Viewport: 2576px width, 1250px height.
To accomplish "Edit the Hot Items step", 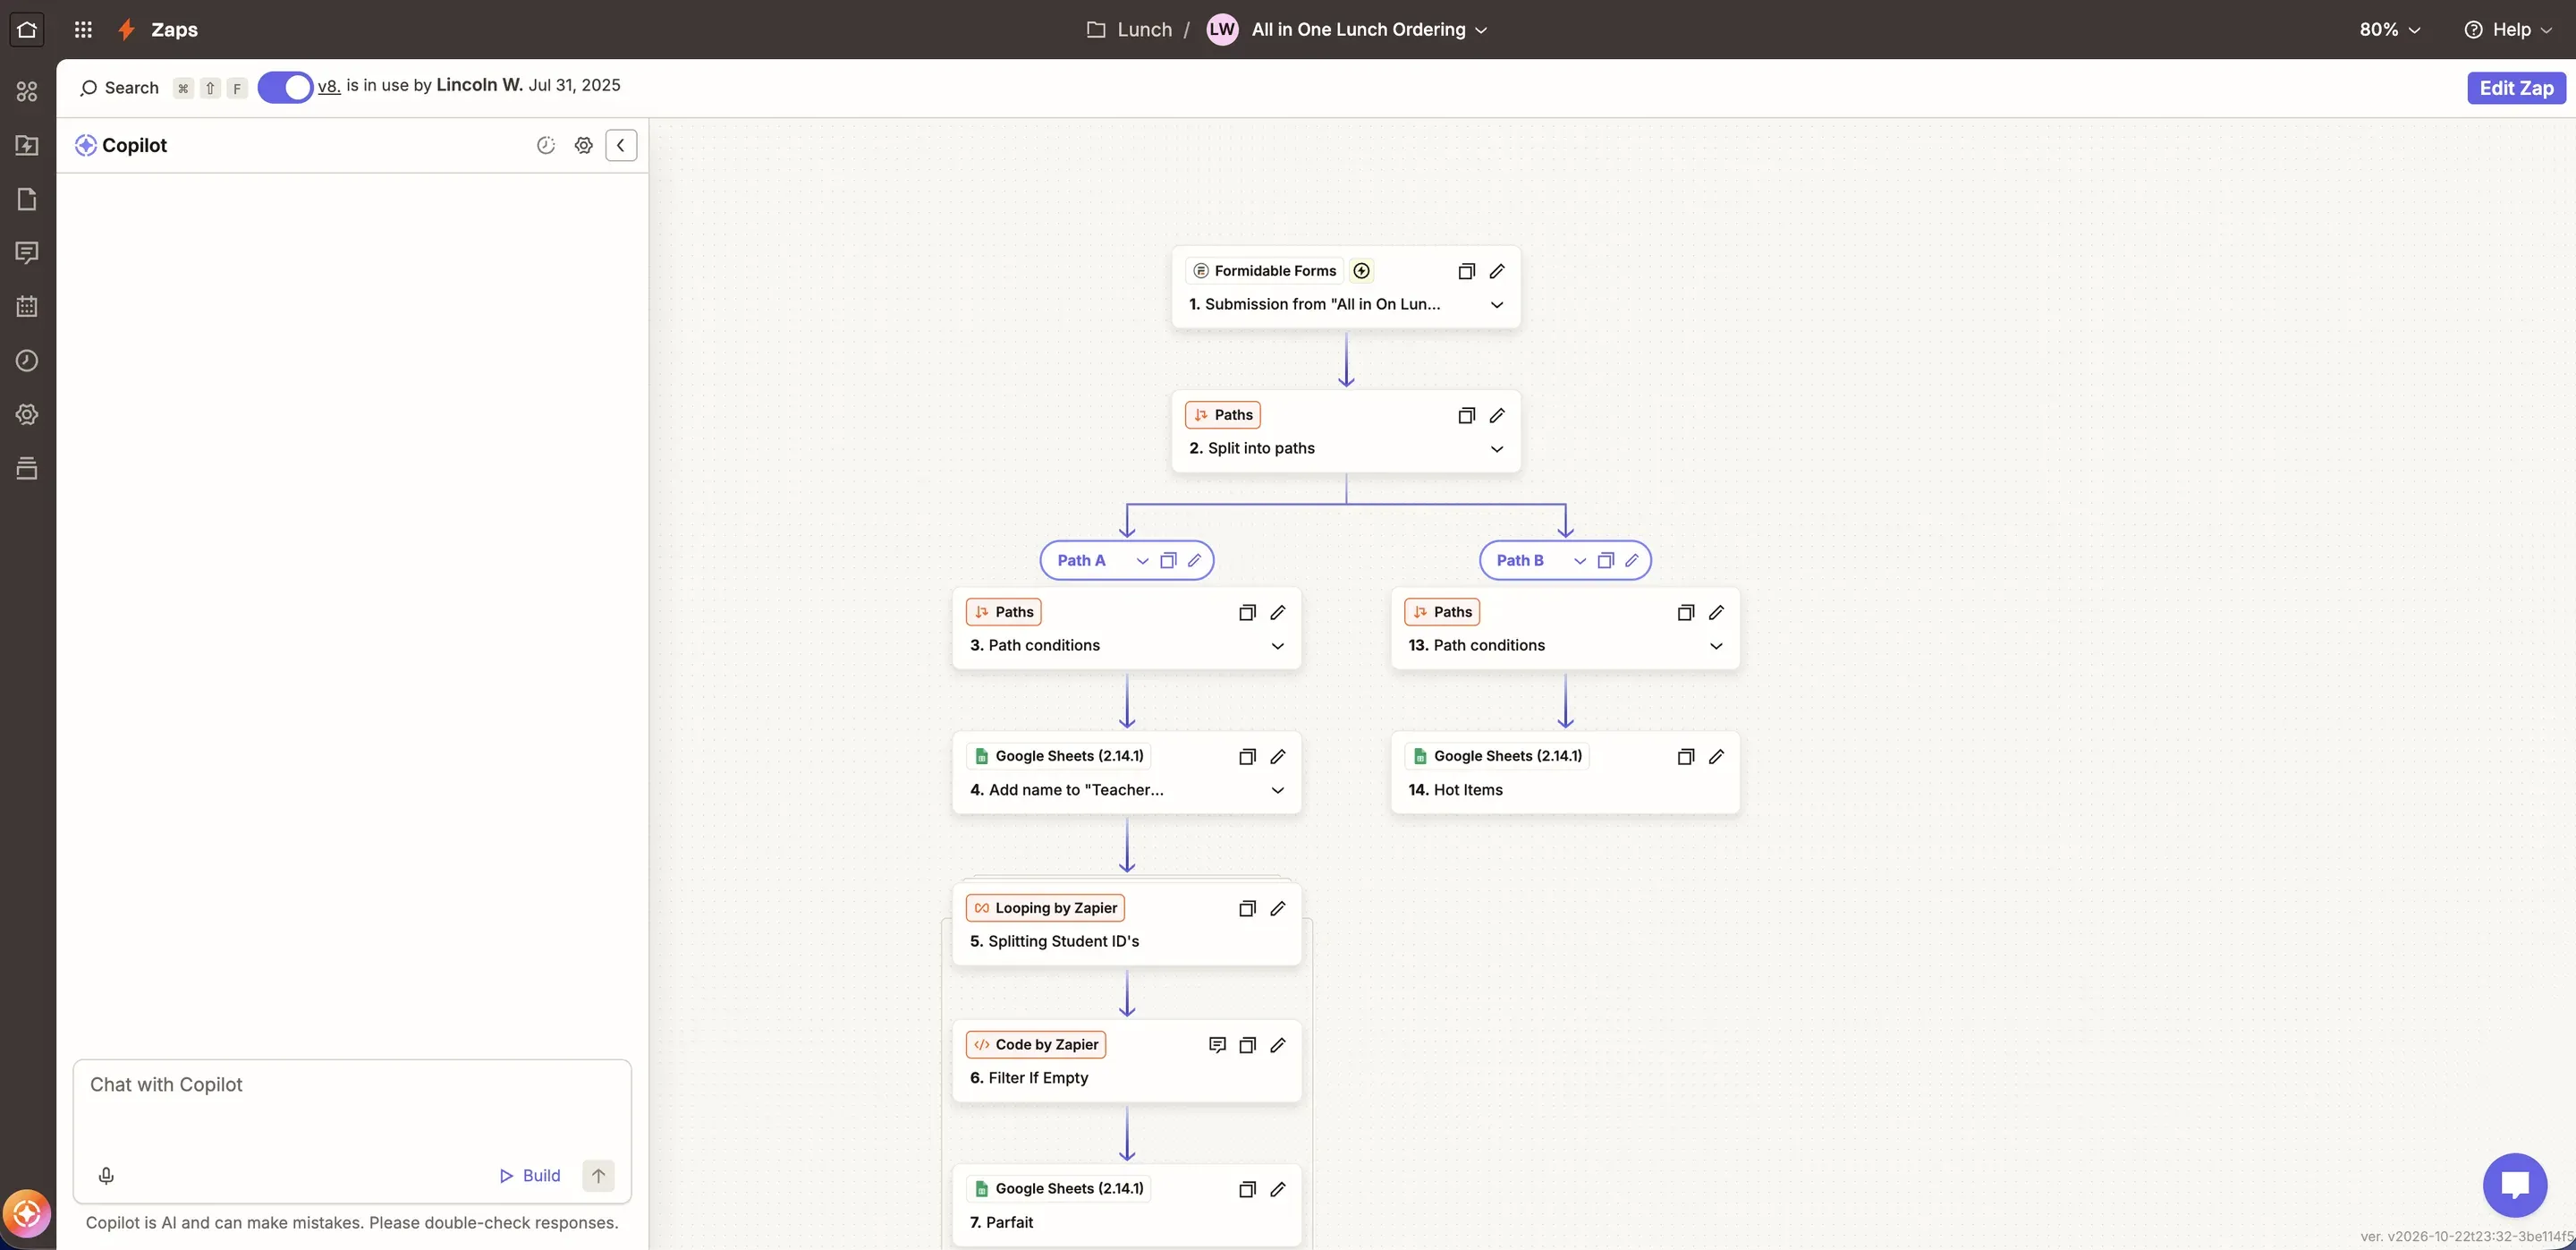I will click(1716, 756).
